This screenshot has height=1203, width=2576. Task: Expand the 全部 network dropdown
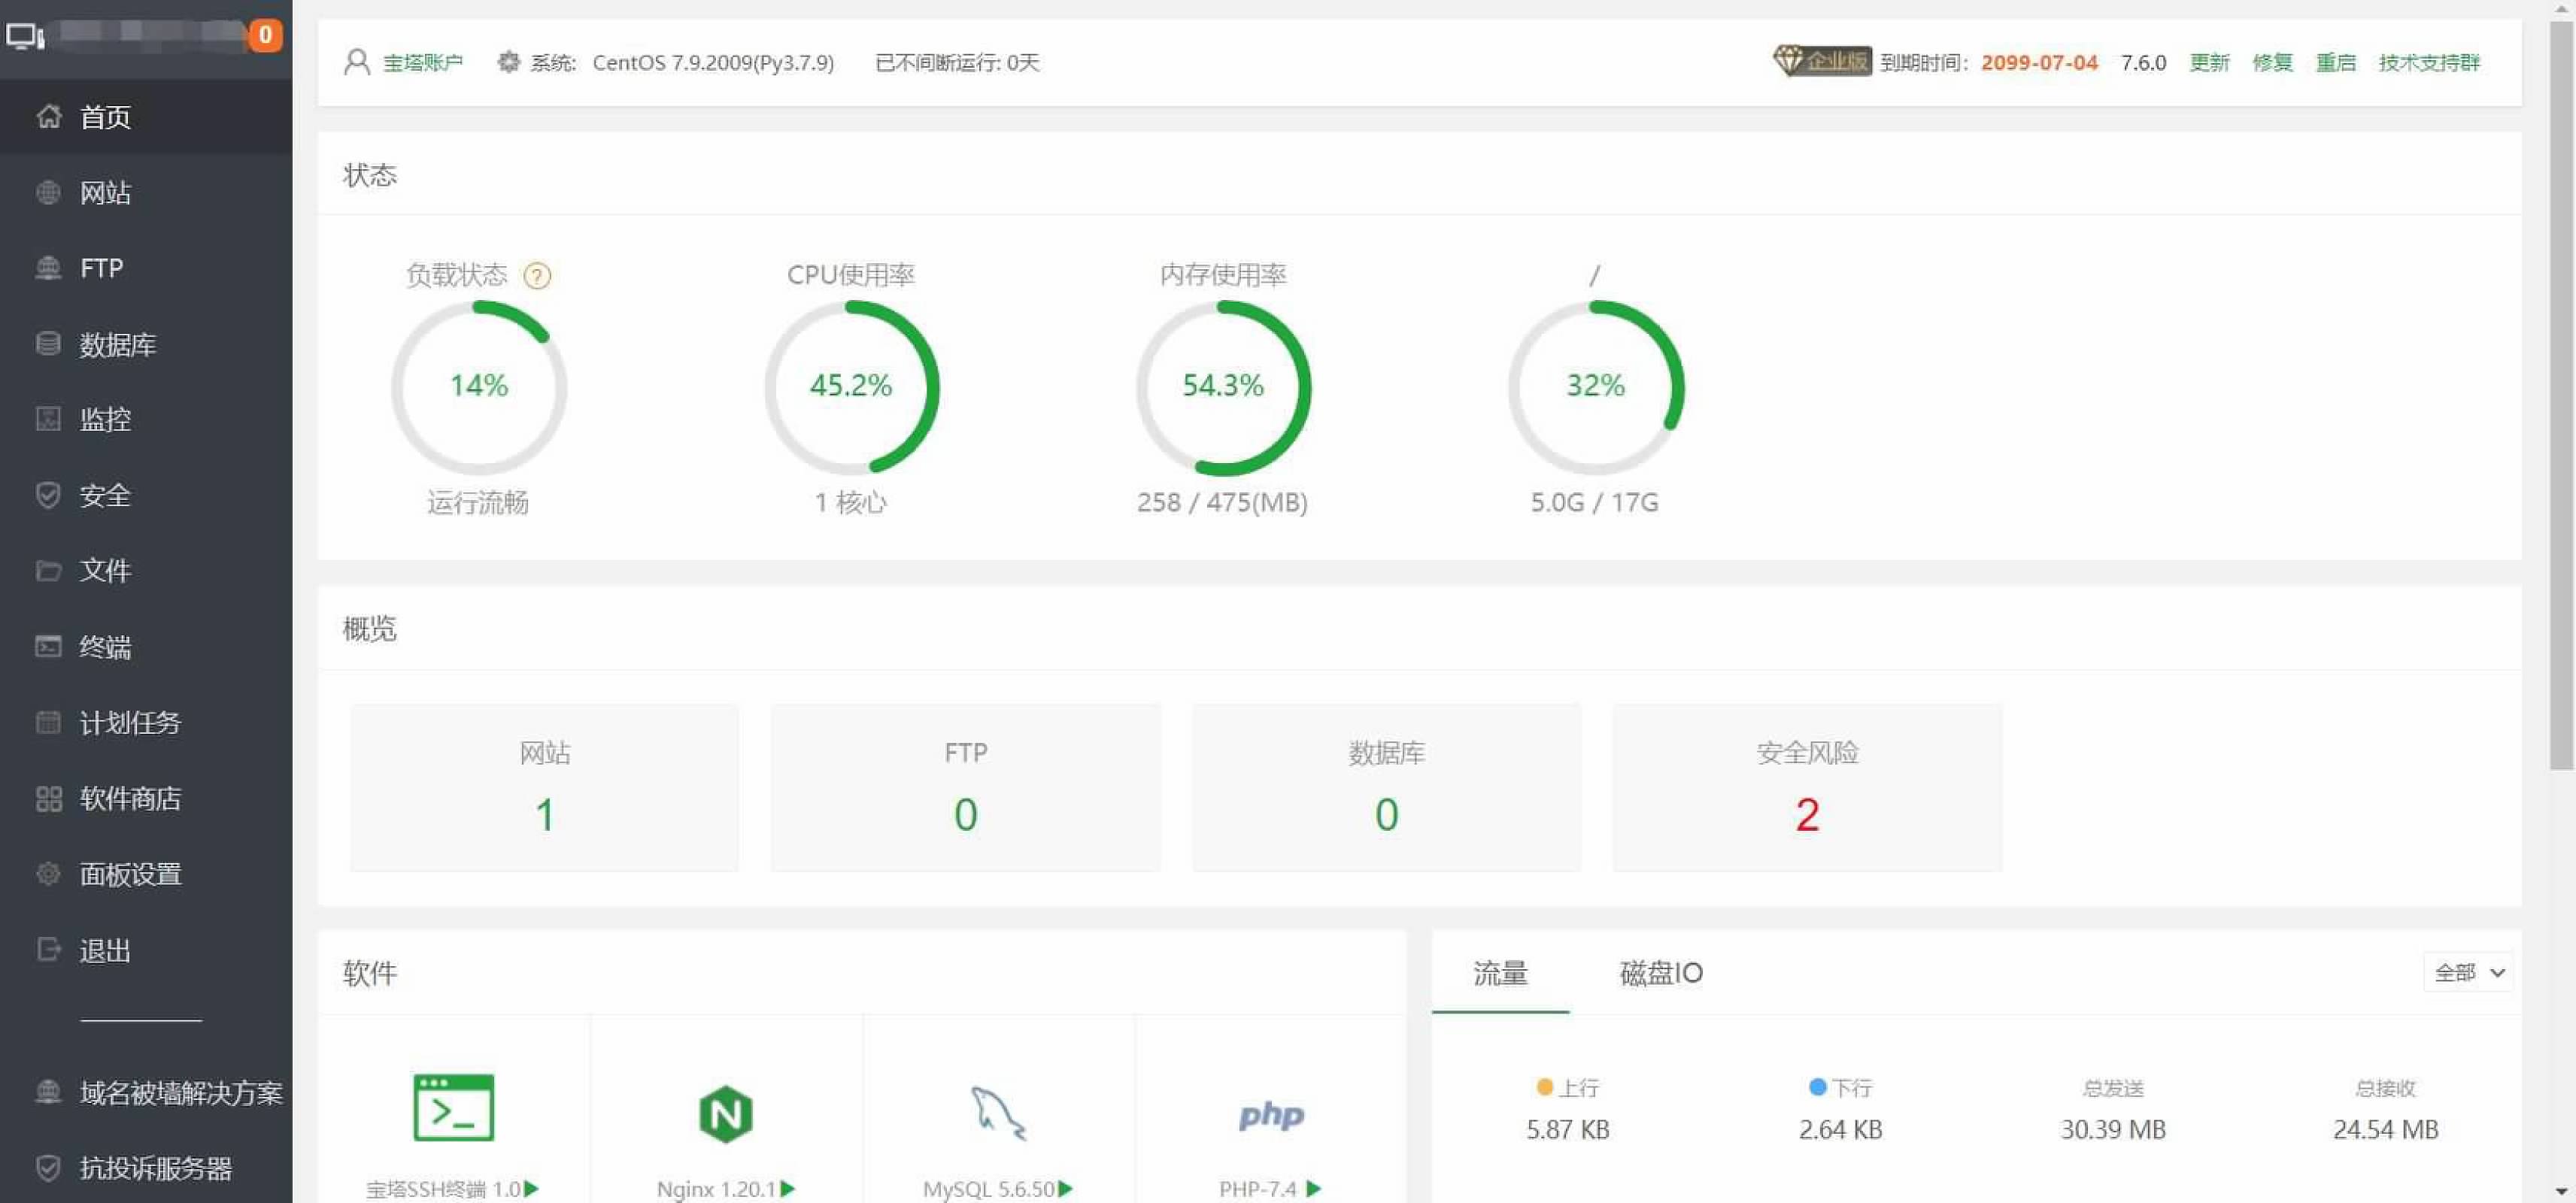tap(2467, 972)
